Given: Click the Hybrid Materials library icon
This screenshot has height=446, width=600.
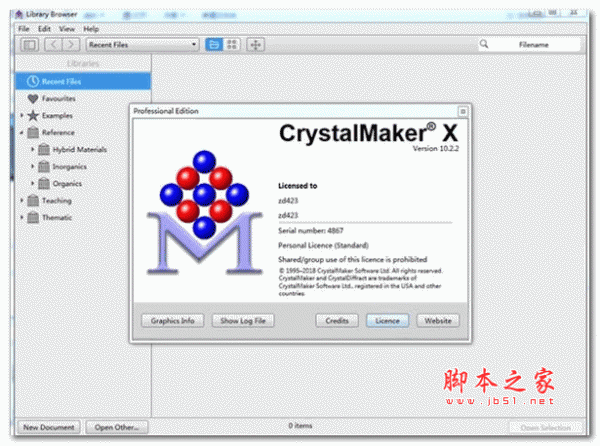Looking at the screenshot, I should pyautogui.click(x=44, y=149).
